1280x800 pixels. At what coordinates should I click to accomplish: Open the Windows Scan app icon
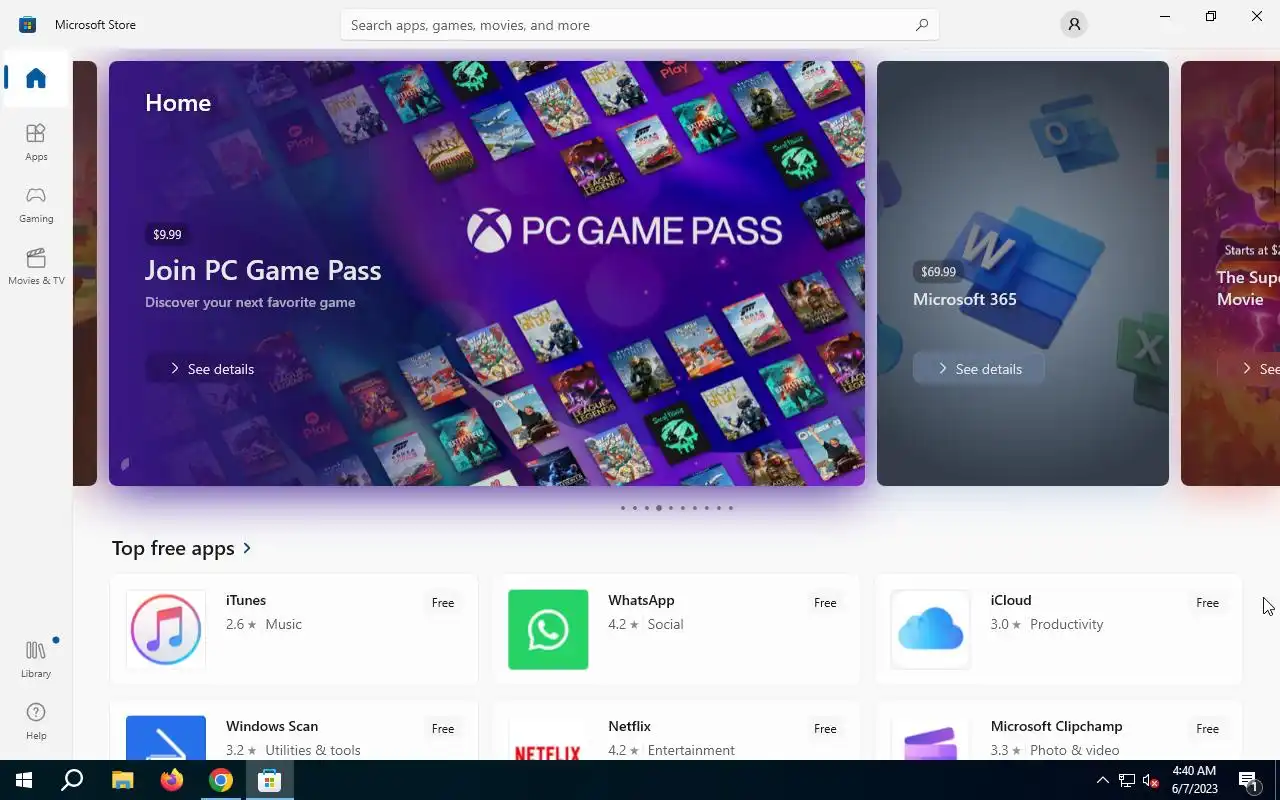click(x=166, y=737)
